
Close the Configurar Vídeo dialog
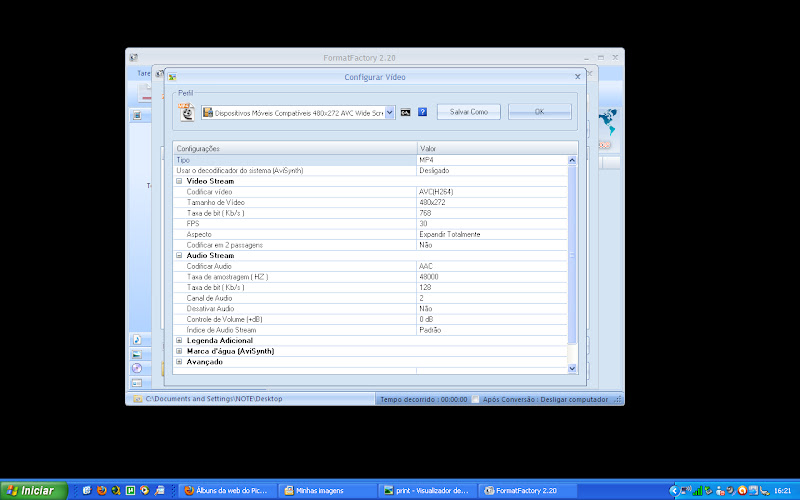578,77
